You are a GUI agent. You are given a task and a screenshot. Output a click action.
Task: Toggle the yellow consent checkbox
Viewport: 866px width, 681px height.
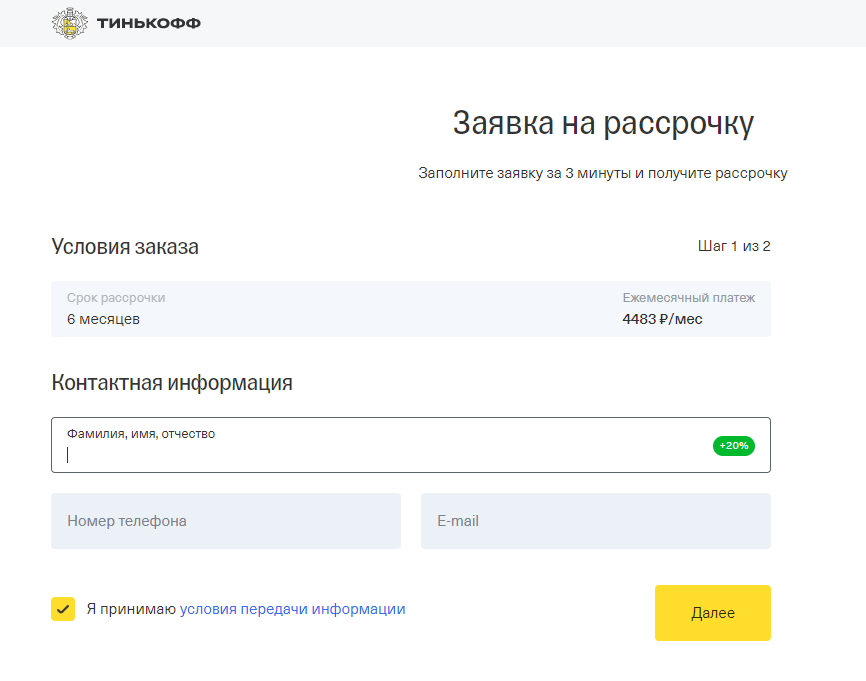(x=63, y=609)
